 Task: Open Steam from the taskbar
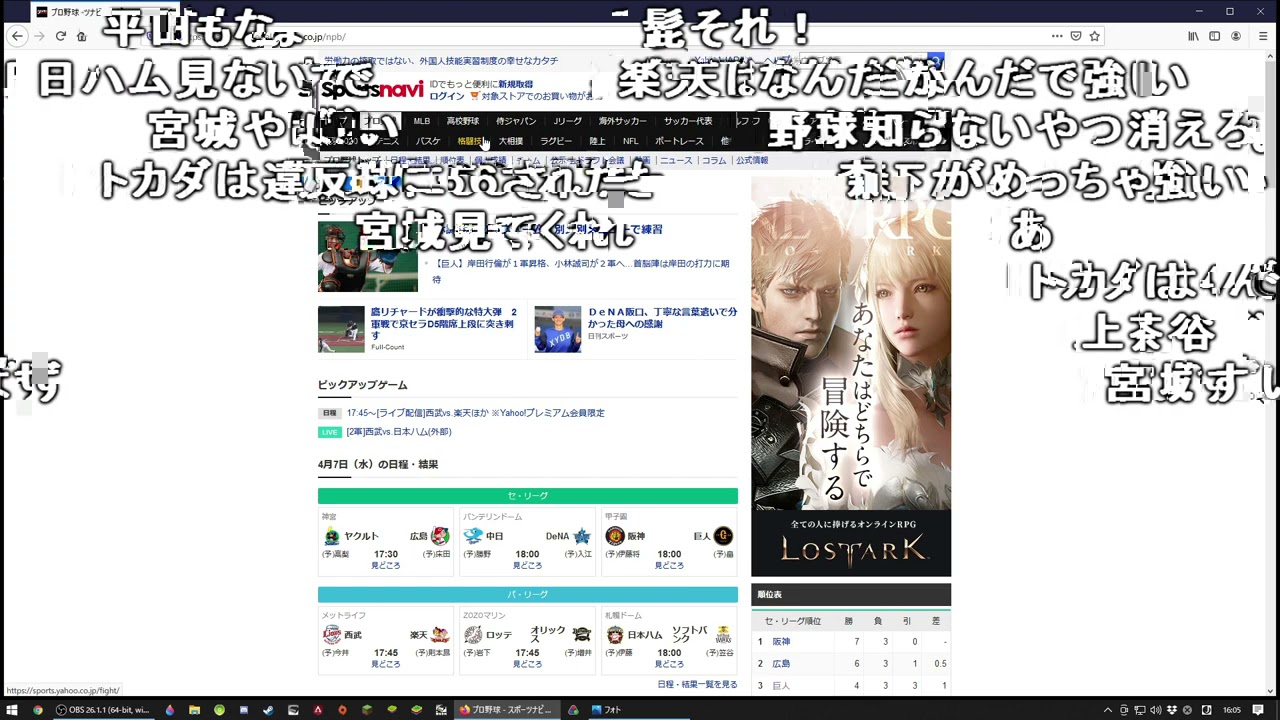(268, 710)
